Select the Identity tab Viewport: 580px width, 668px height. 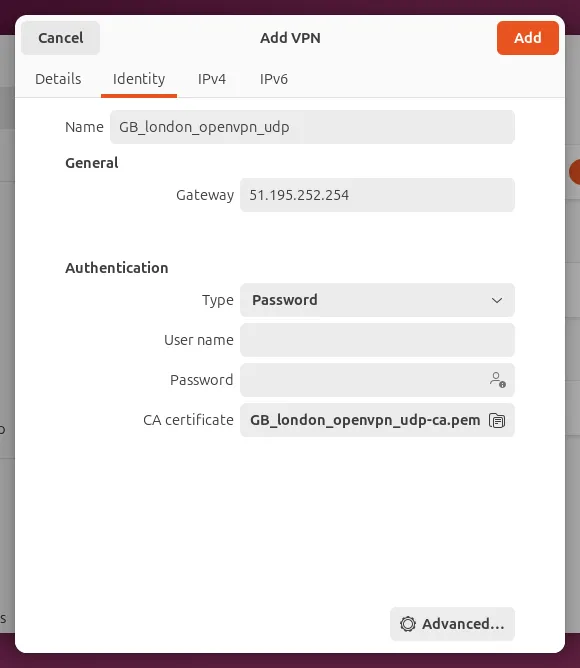[x=139, y=79]
